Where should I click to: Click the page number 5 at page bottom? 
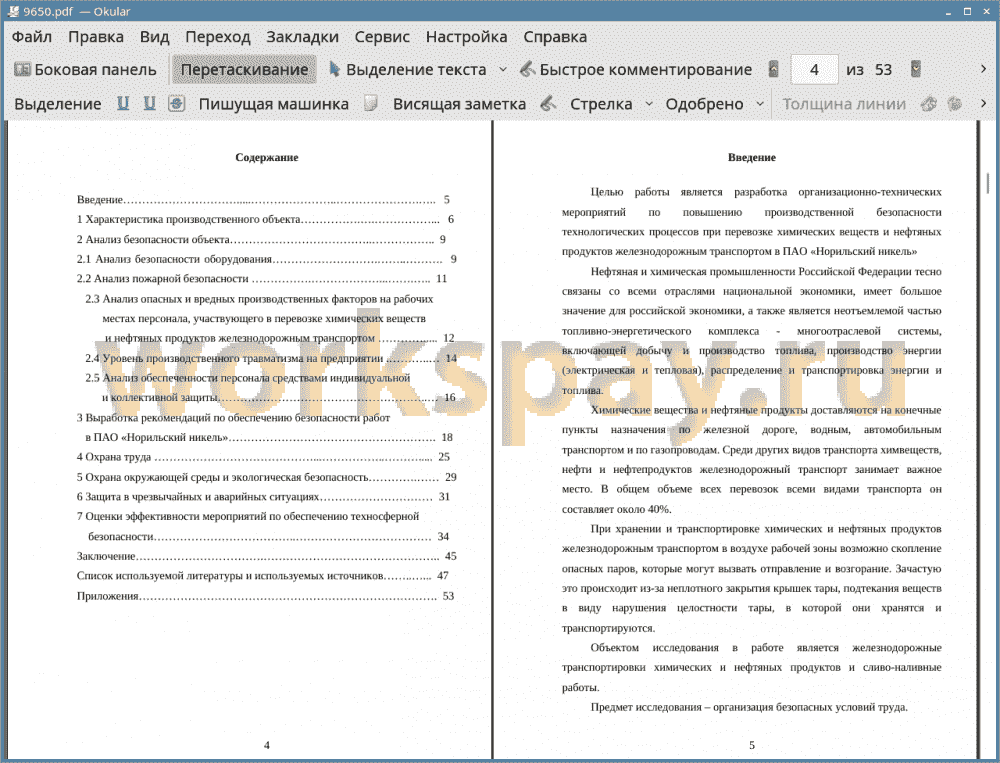[751, 744]
